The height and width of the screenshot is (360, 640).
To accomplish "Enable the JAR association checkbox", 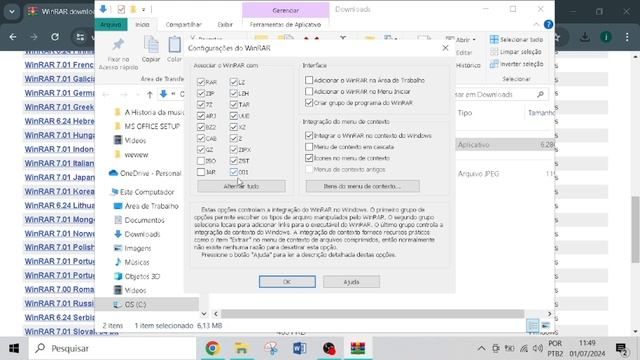I will (201, 172).
